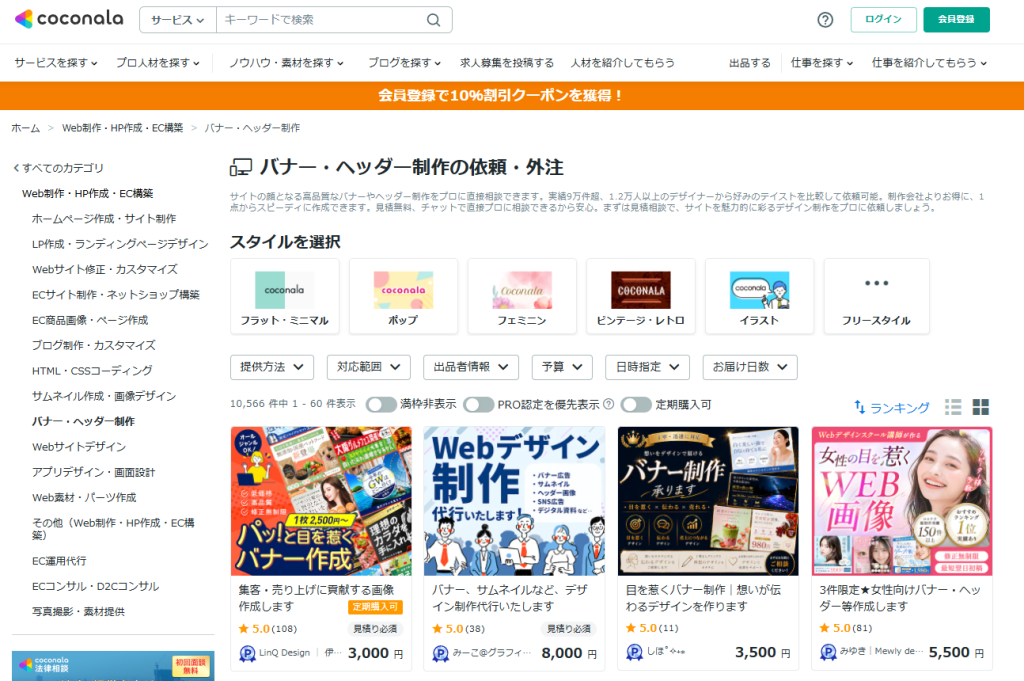The height and width of the screenshot is (681, 1024).
Task: Open the help question mark icon
Action: tap(825, 20)
